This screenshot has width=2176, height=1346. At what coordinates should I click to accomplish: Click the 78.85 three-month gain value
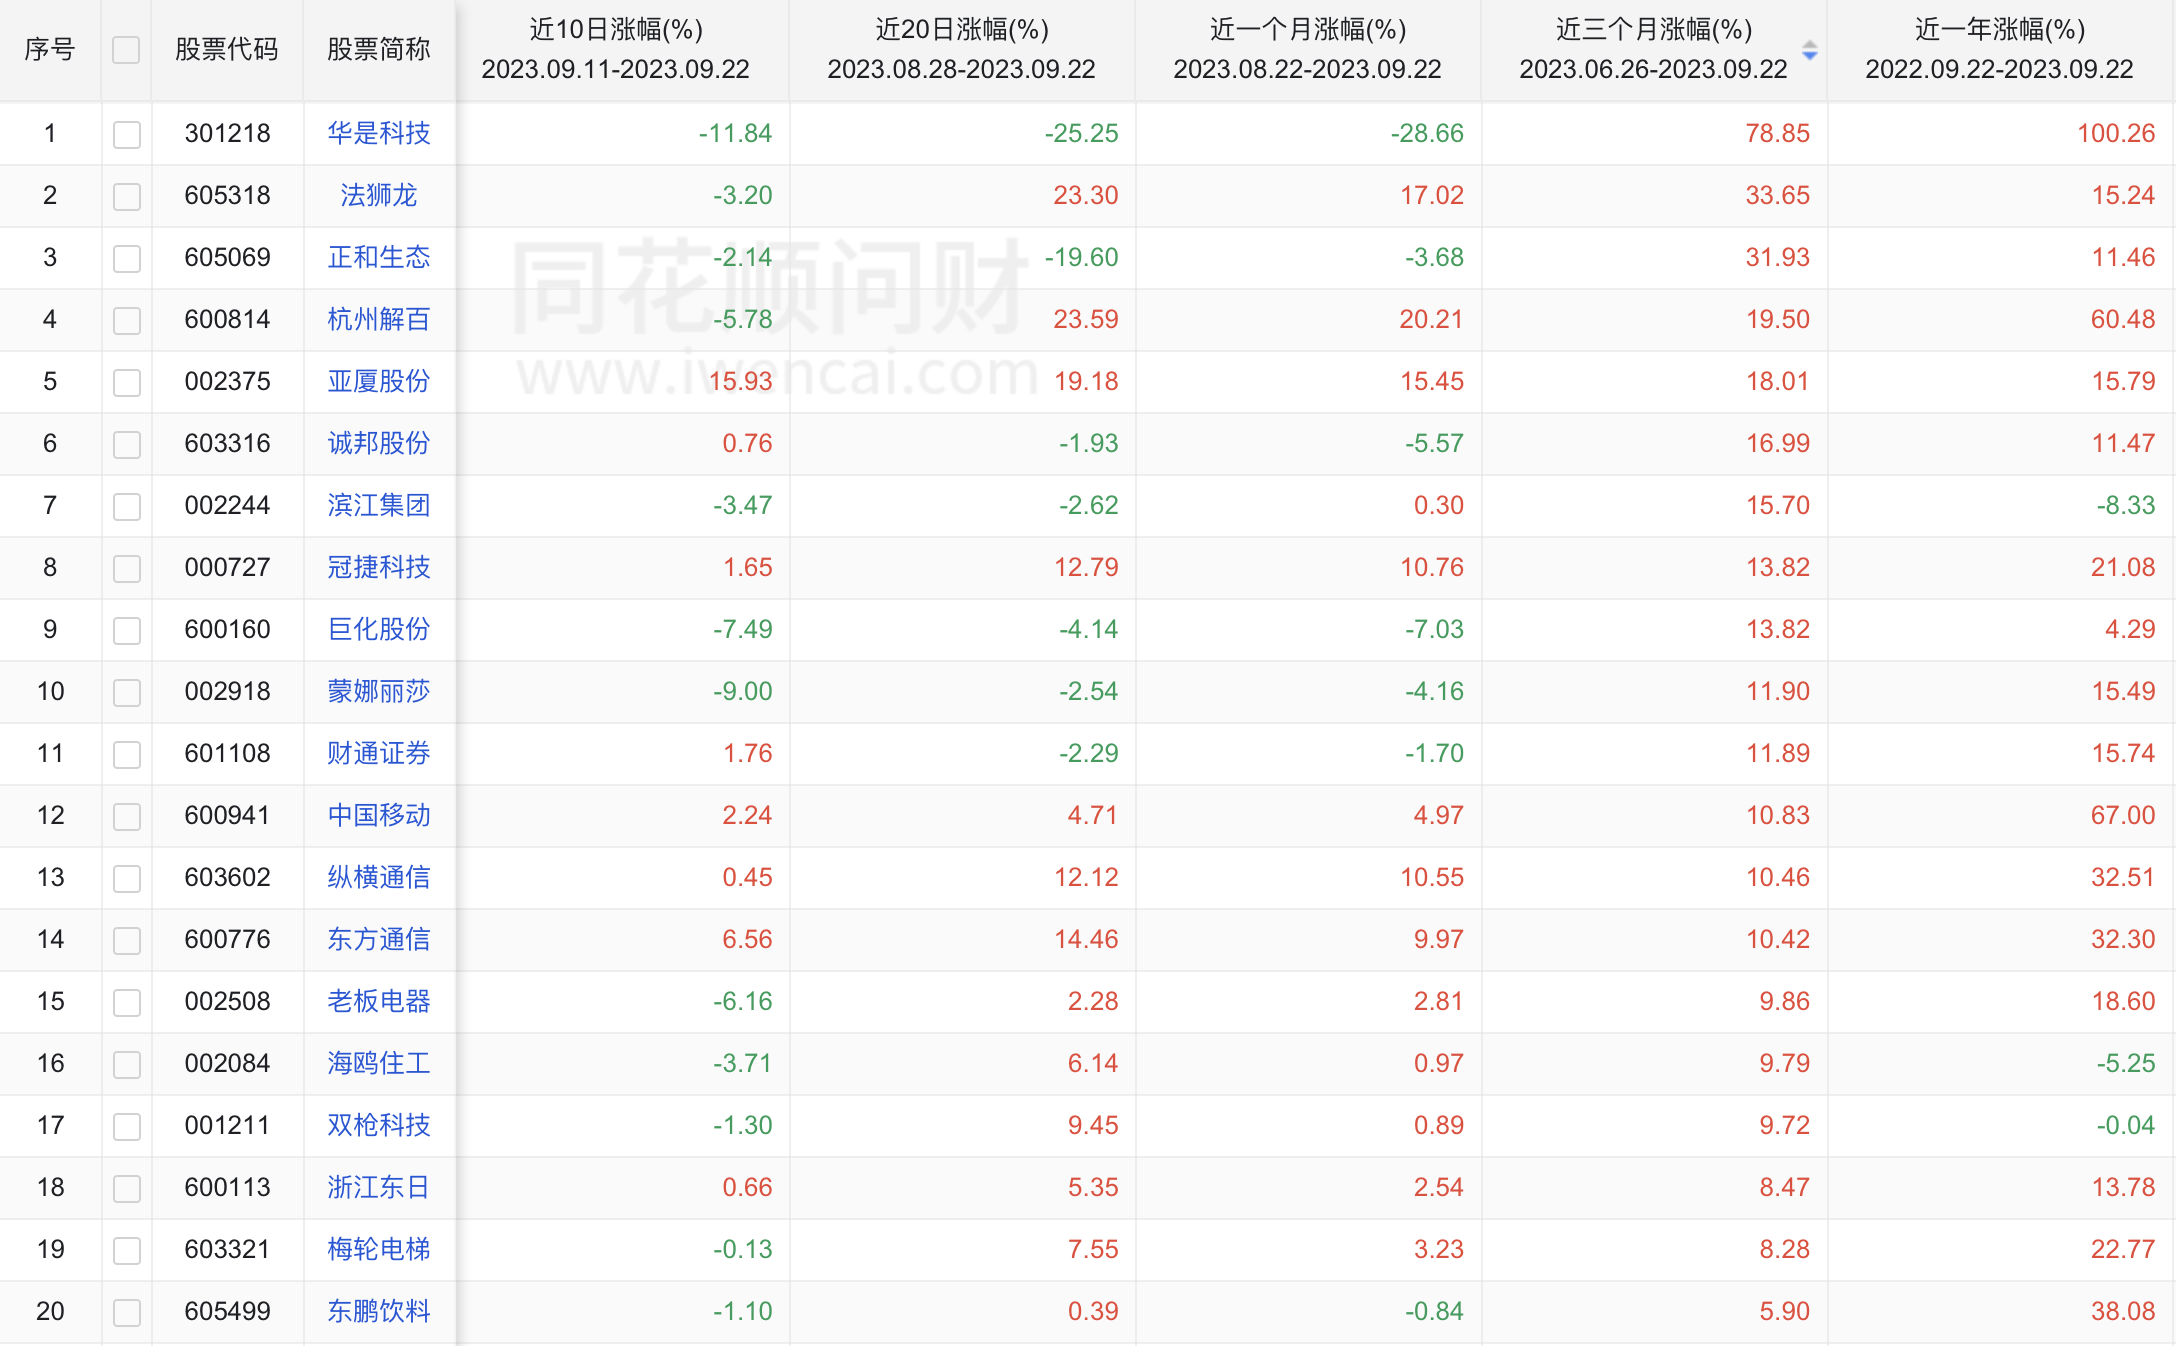[x=1778, y=133]
